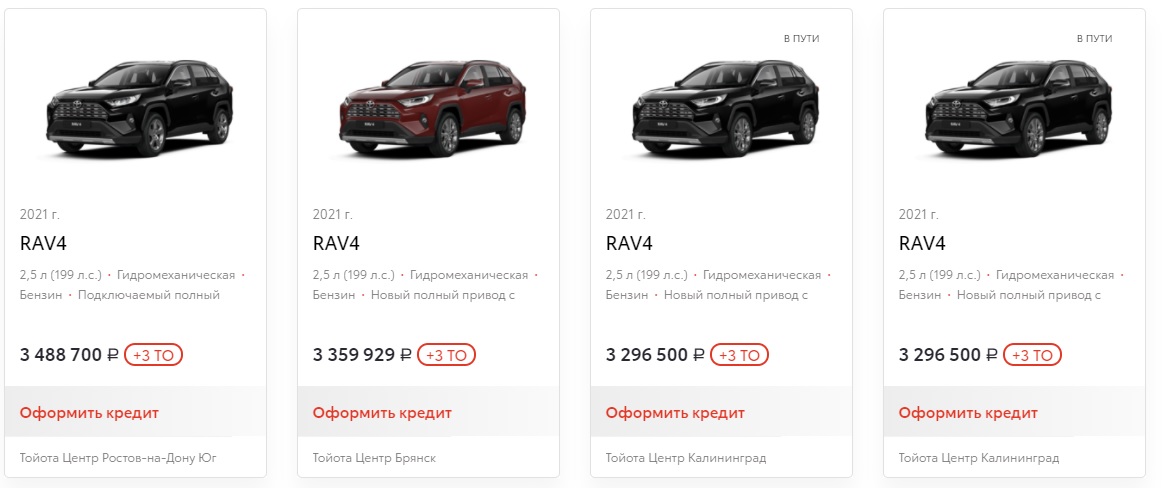Click the "+3 ТО" badge beside 3 488 700 ₽

pyautogui.click(x=154, y=354)
